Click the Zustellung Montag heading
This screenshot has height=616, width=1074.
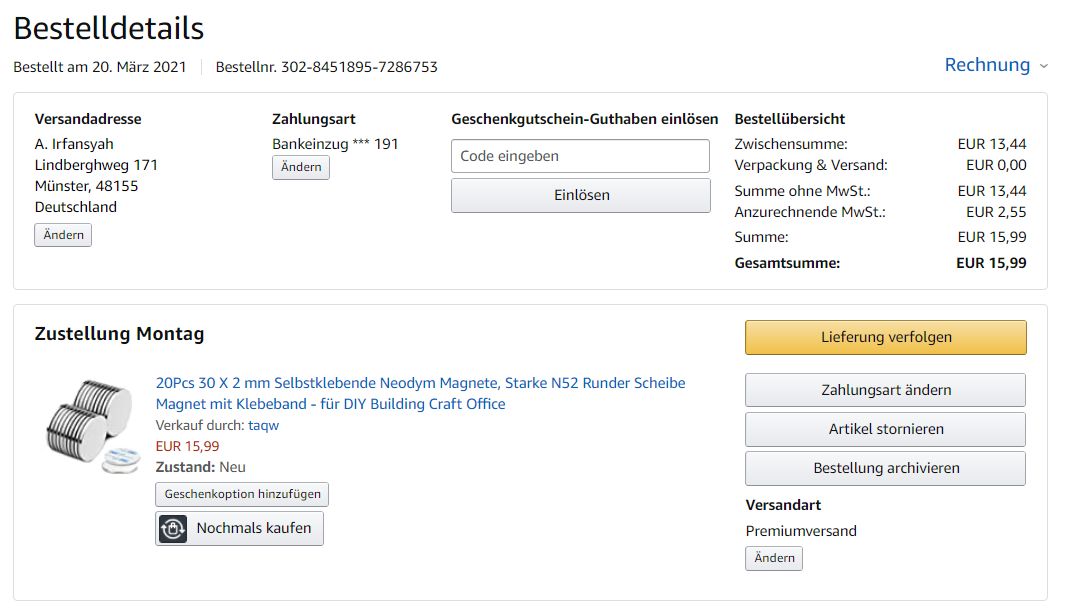[119, 334]
